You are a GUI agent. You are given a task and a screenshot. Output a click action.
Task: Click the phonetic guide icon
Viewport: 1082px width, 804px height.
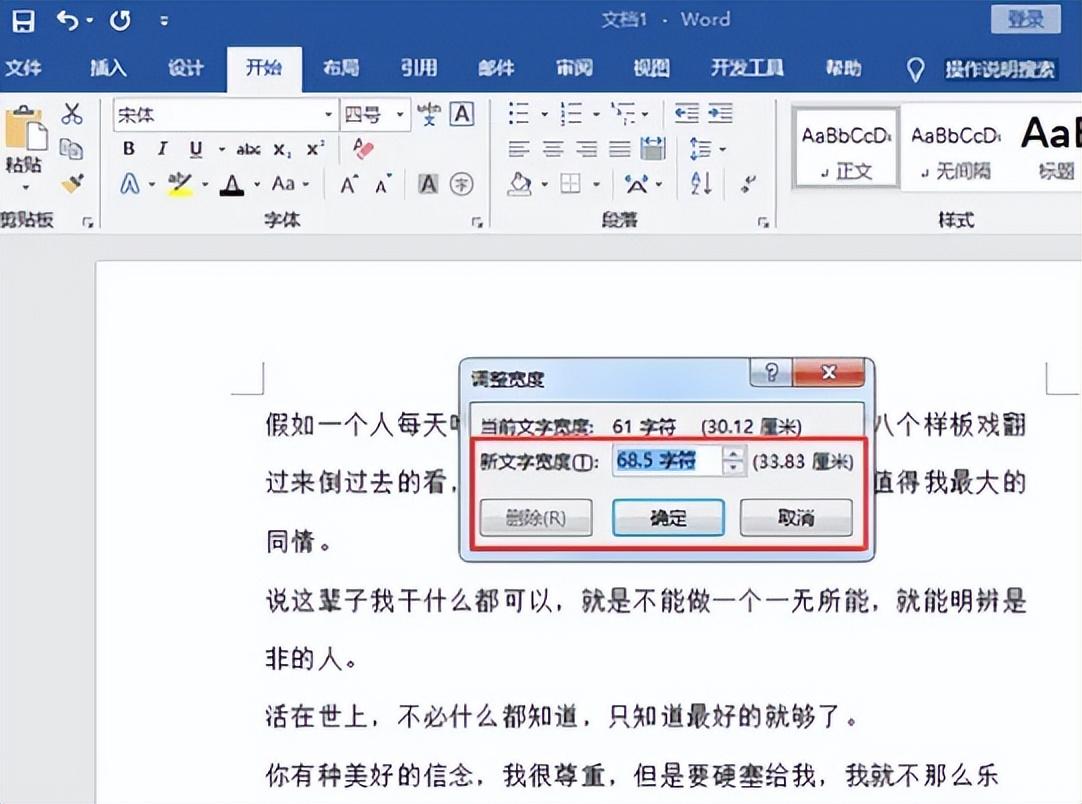429,114
